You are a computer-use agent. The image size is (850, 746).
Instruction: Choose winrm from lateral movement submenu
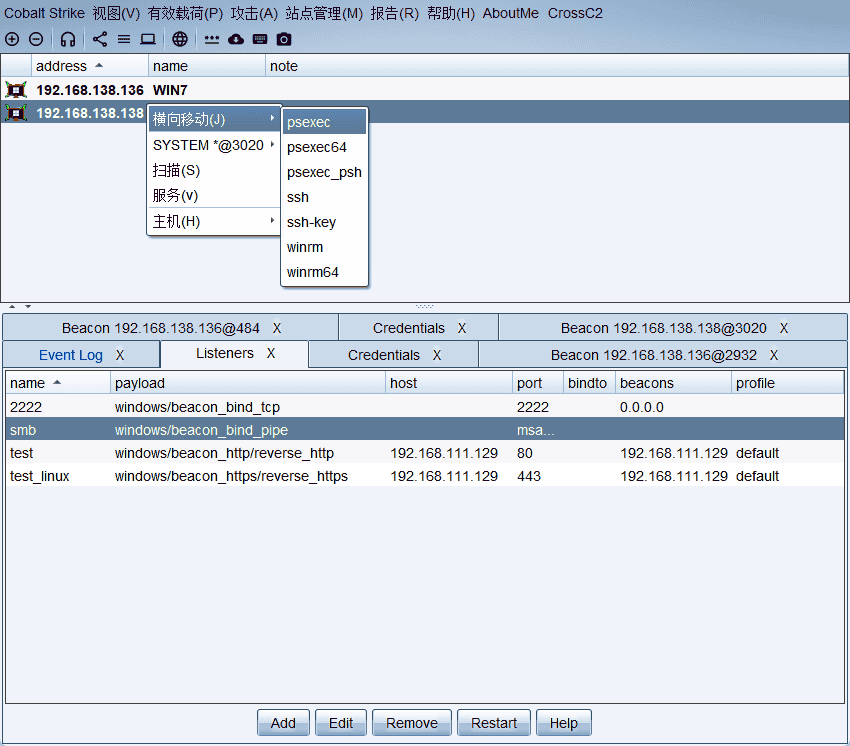pos(304,247)
